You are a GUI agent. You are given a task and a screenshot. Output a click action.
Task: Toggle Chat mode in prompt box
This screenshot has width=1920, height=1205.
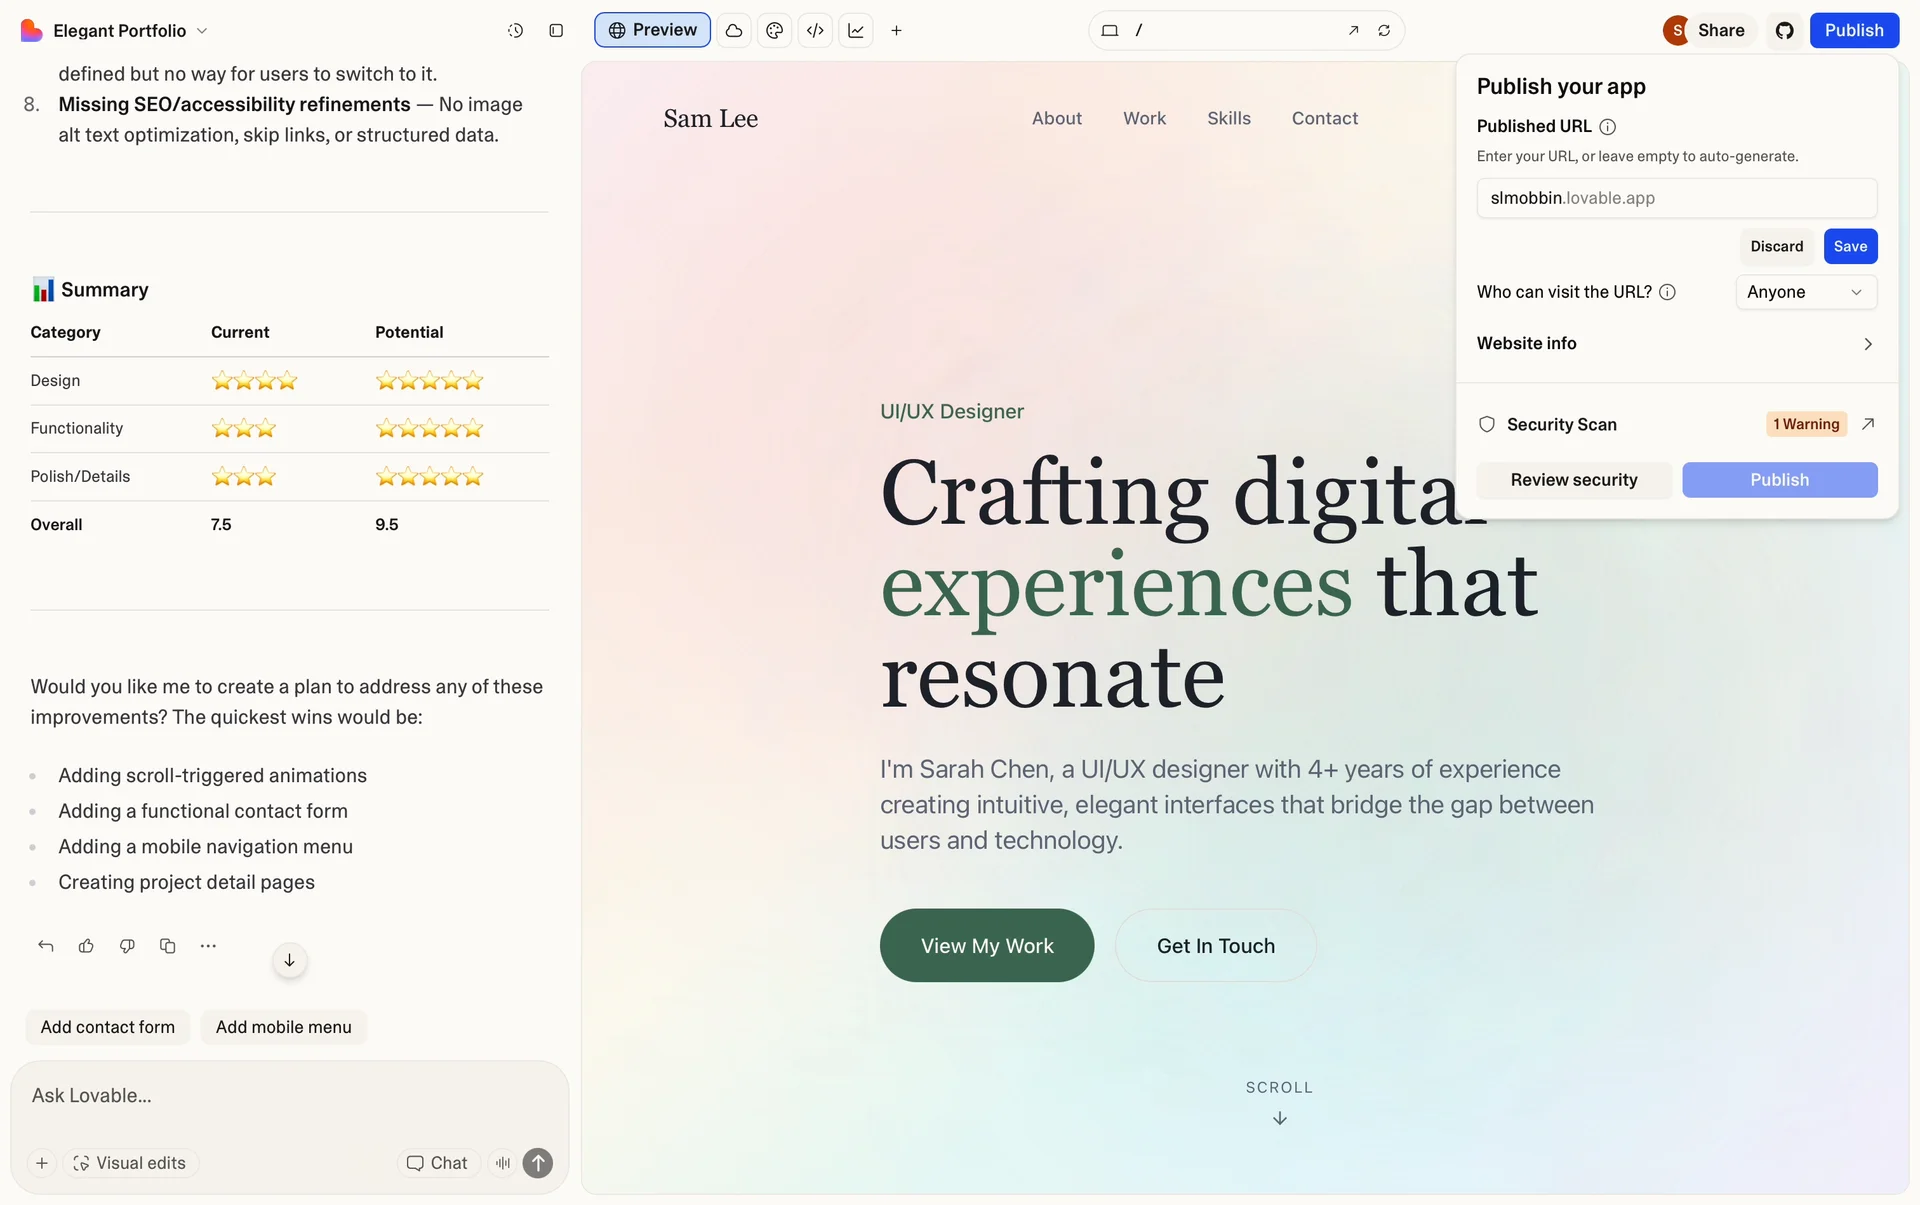click(437, 1163)
